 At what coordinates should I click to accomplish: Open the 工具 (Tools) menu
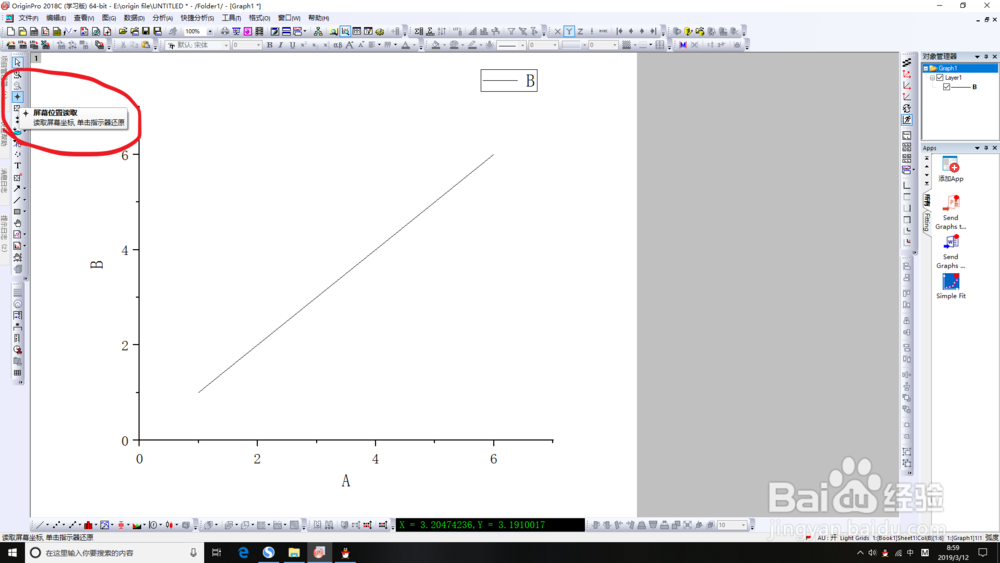(231, 18)
